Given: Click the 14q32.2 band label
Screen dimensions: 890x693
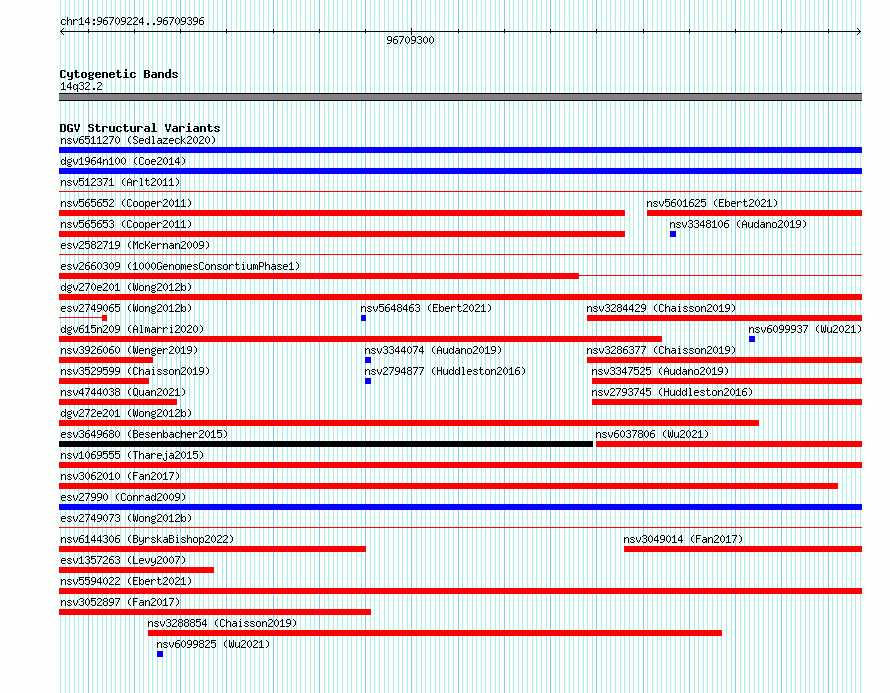Looking at the screenshot, I should (x=81, y=86).
